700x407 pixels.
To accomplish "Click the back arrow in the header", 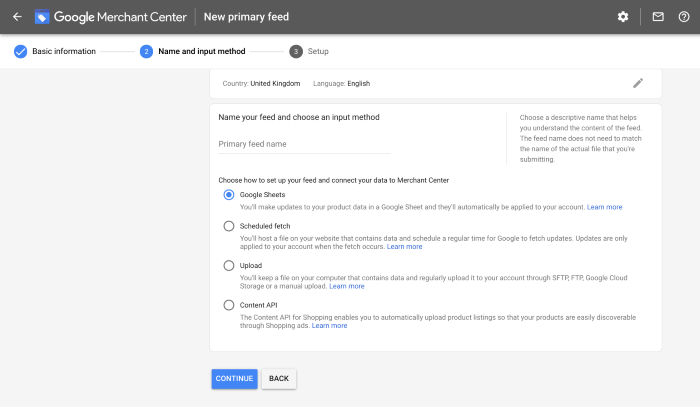I will pos(17,17).
